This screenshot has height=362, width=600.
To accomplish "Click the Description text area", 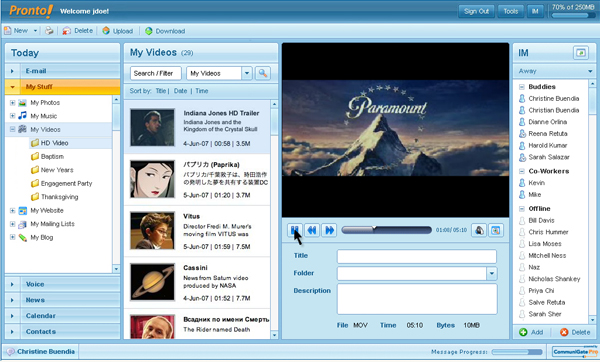I will (x=417, y=299).
